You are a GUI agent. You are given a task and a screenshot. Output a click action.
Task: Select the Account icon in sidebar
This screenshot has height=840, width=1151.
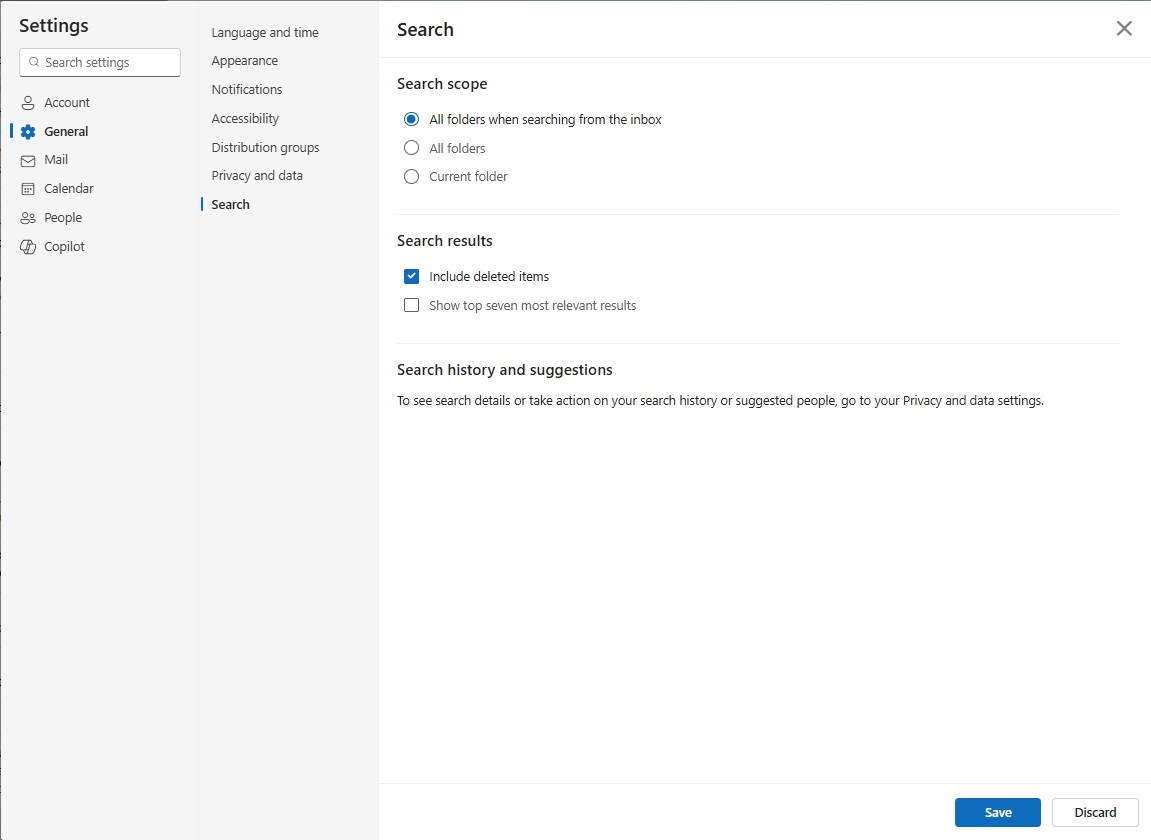pyautogui.click(x=27, y=102)
